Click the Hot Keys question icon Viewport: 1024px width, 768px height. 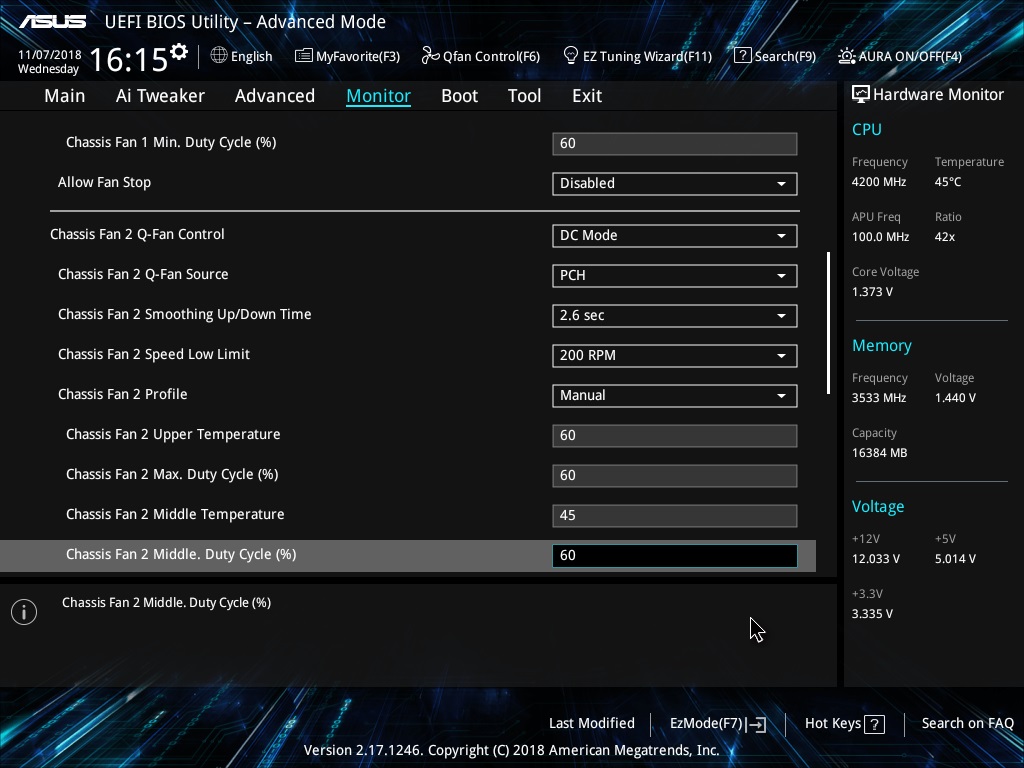pos(874,724)
